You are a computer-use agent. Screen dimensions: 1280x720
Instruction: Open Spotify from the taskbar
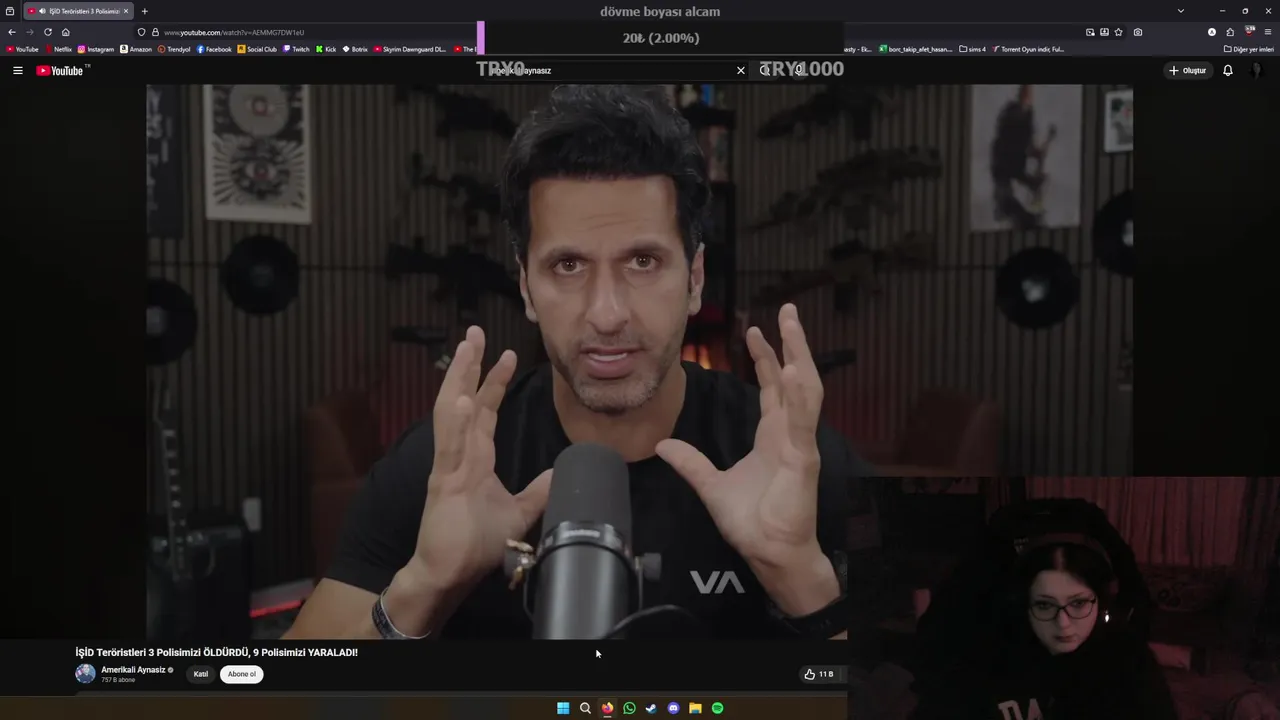(x=717, y=708)
